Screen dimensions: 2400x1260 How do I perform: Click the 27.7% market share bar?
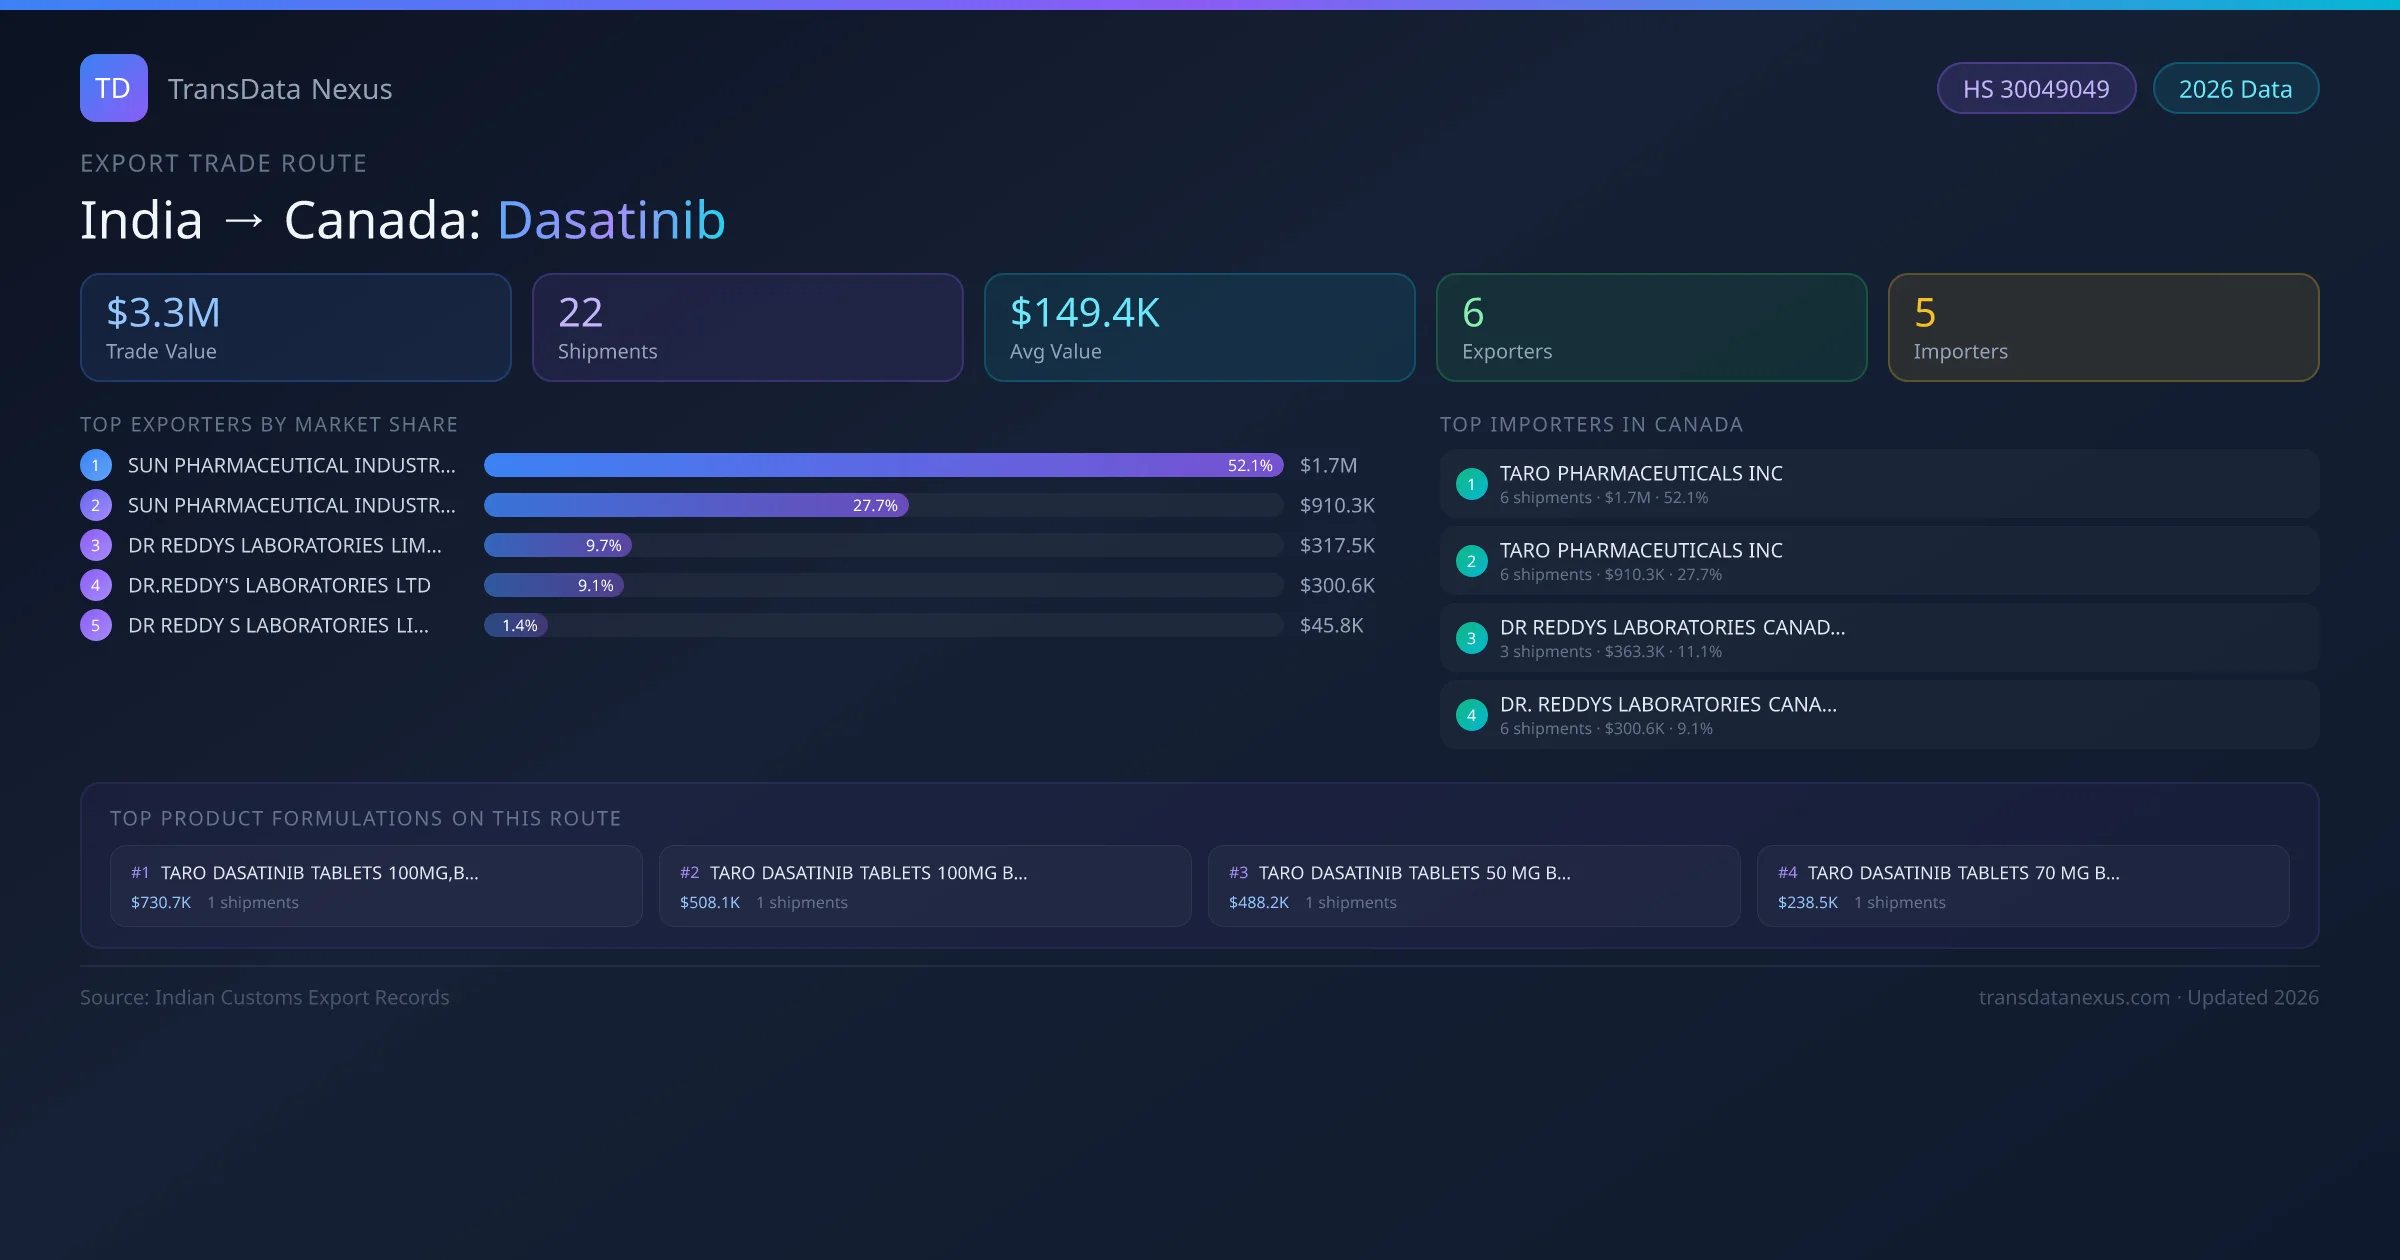(696, 505)
